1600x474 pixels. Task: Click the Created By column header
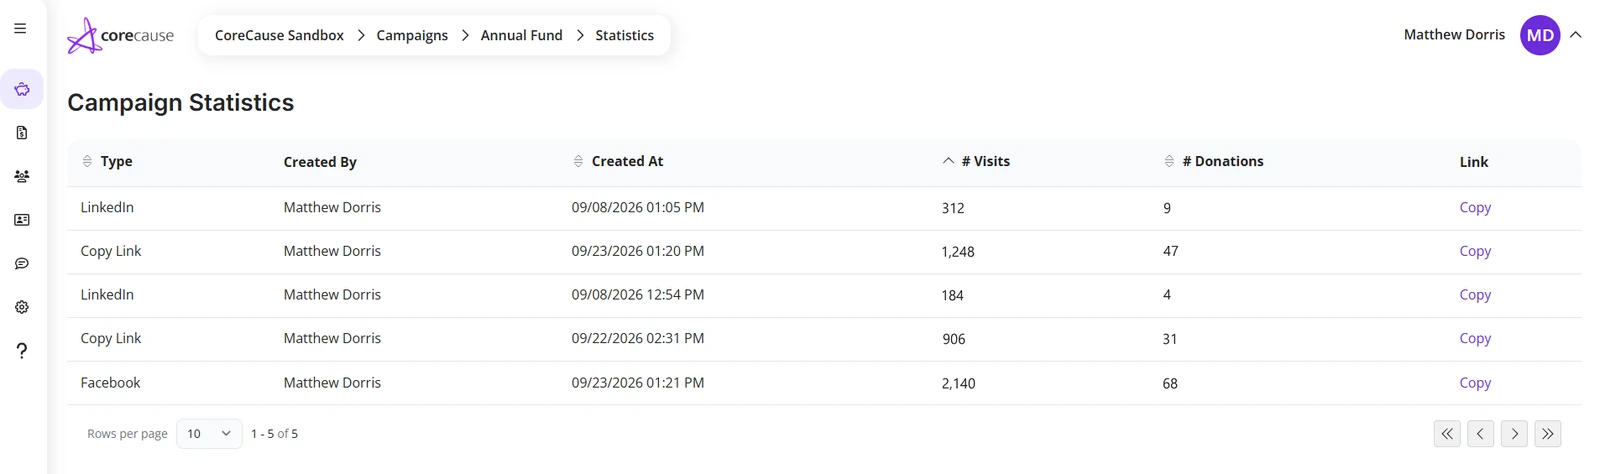(x=320, y=162)
